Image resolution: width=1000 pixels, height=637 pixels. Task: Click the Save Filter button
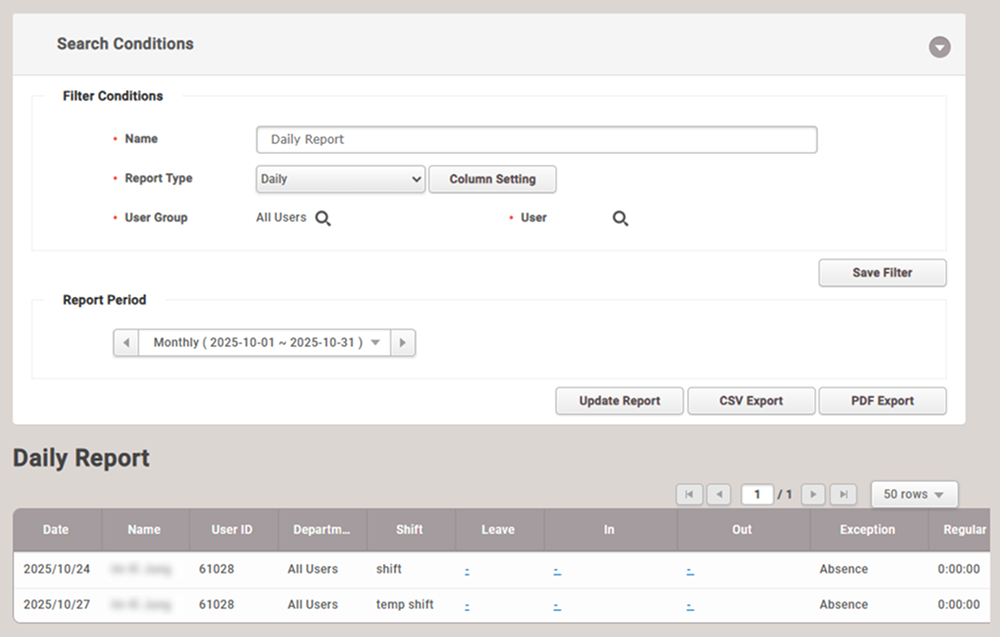point(882,273)
